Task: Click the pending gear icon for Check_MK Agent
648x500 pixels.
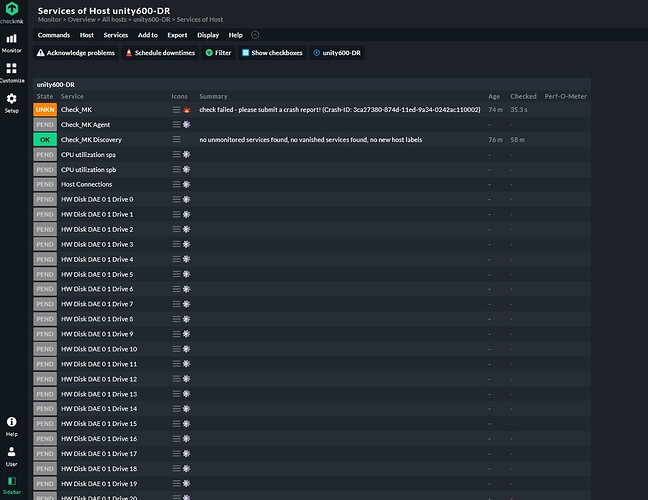Action: [x=187, y=124]
